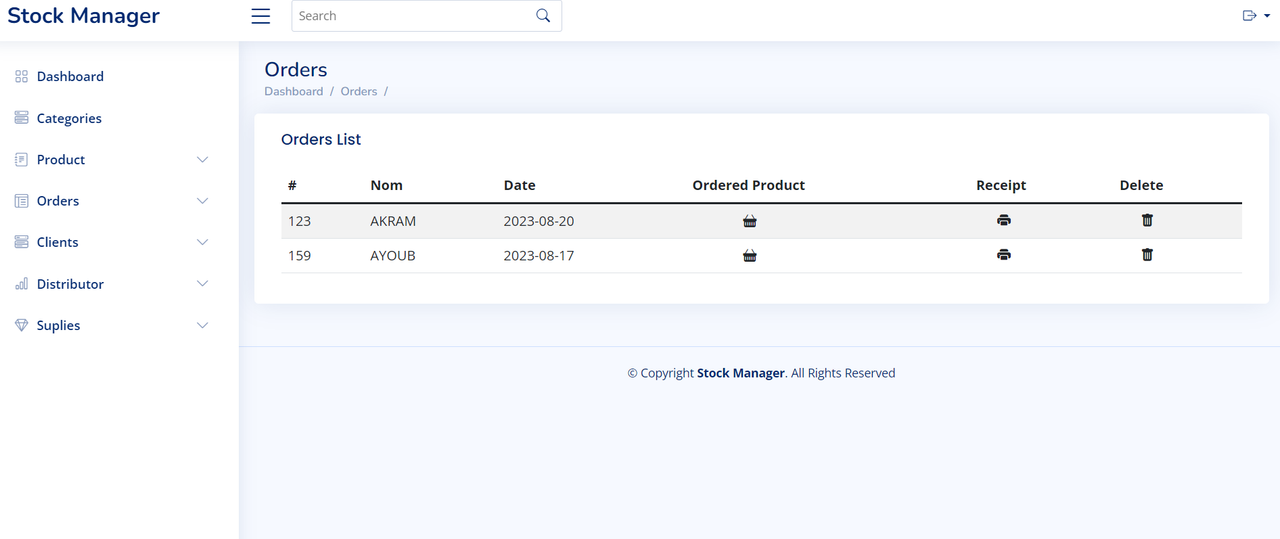Expand the Distributor submenu chevron

202,284
